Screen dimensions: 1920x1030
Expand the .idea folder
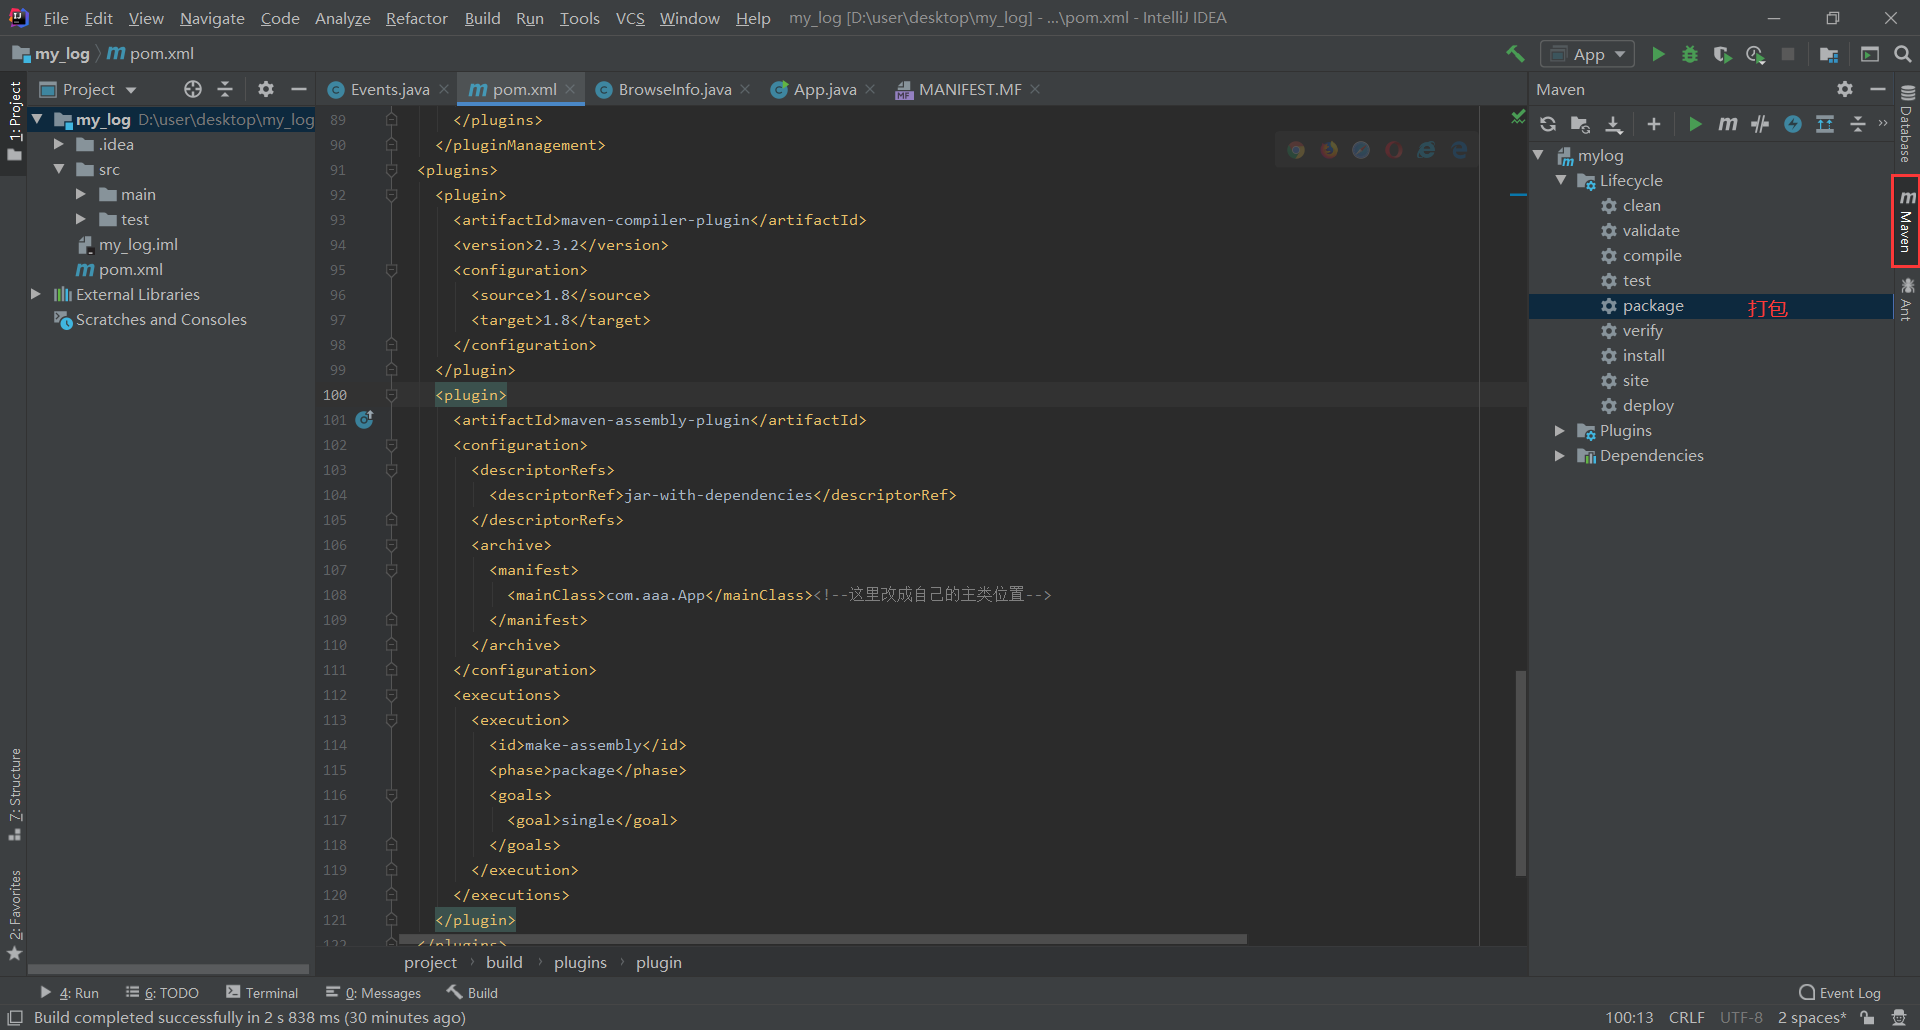coord(59,144)
